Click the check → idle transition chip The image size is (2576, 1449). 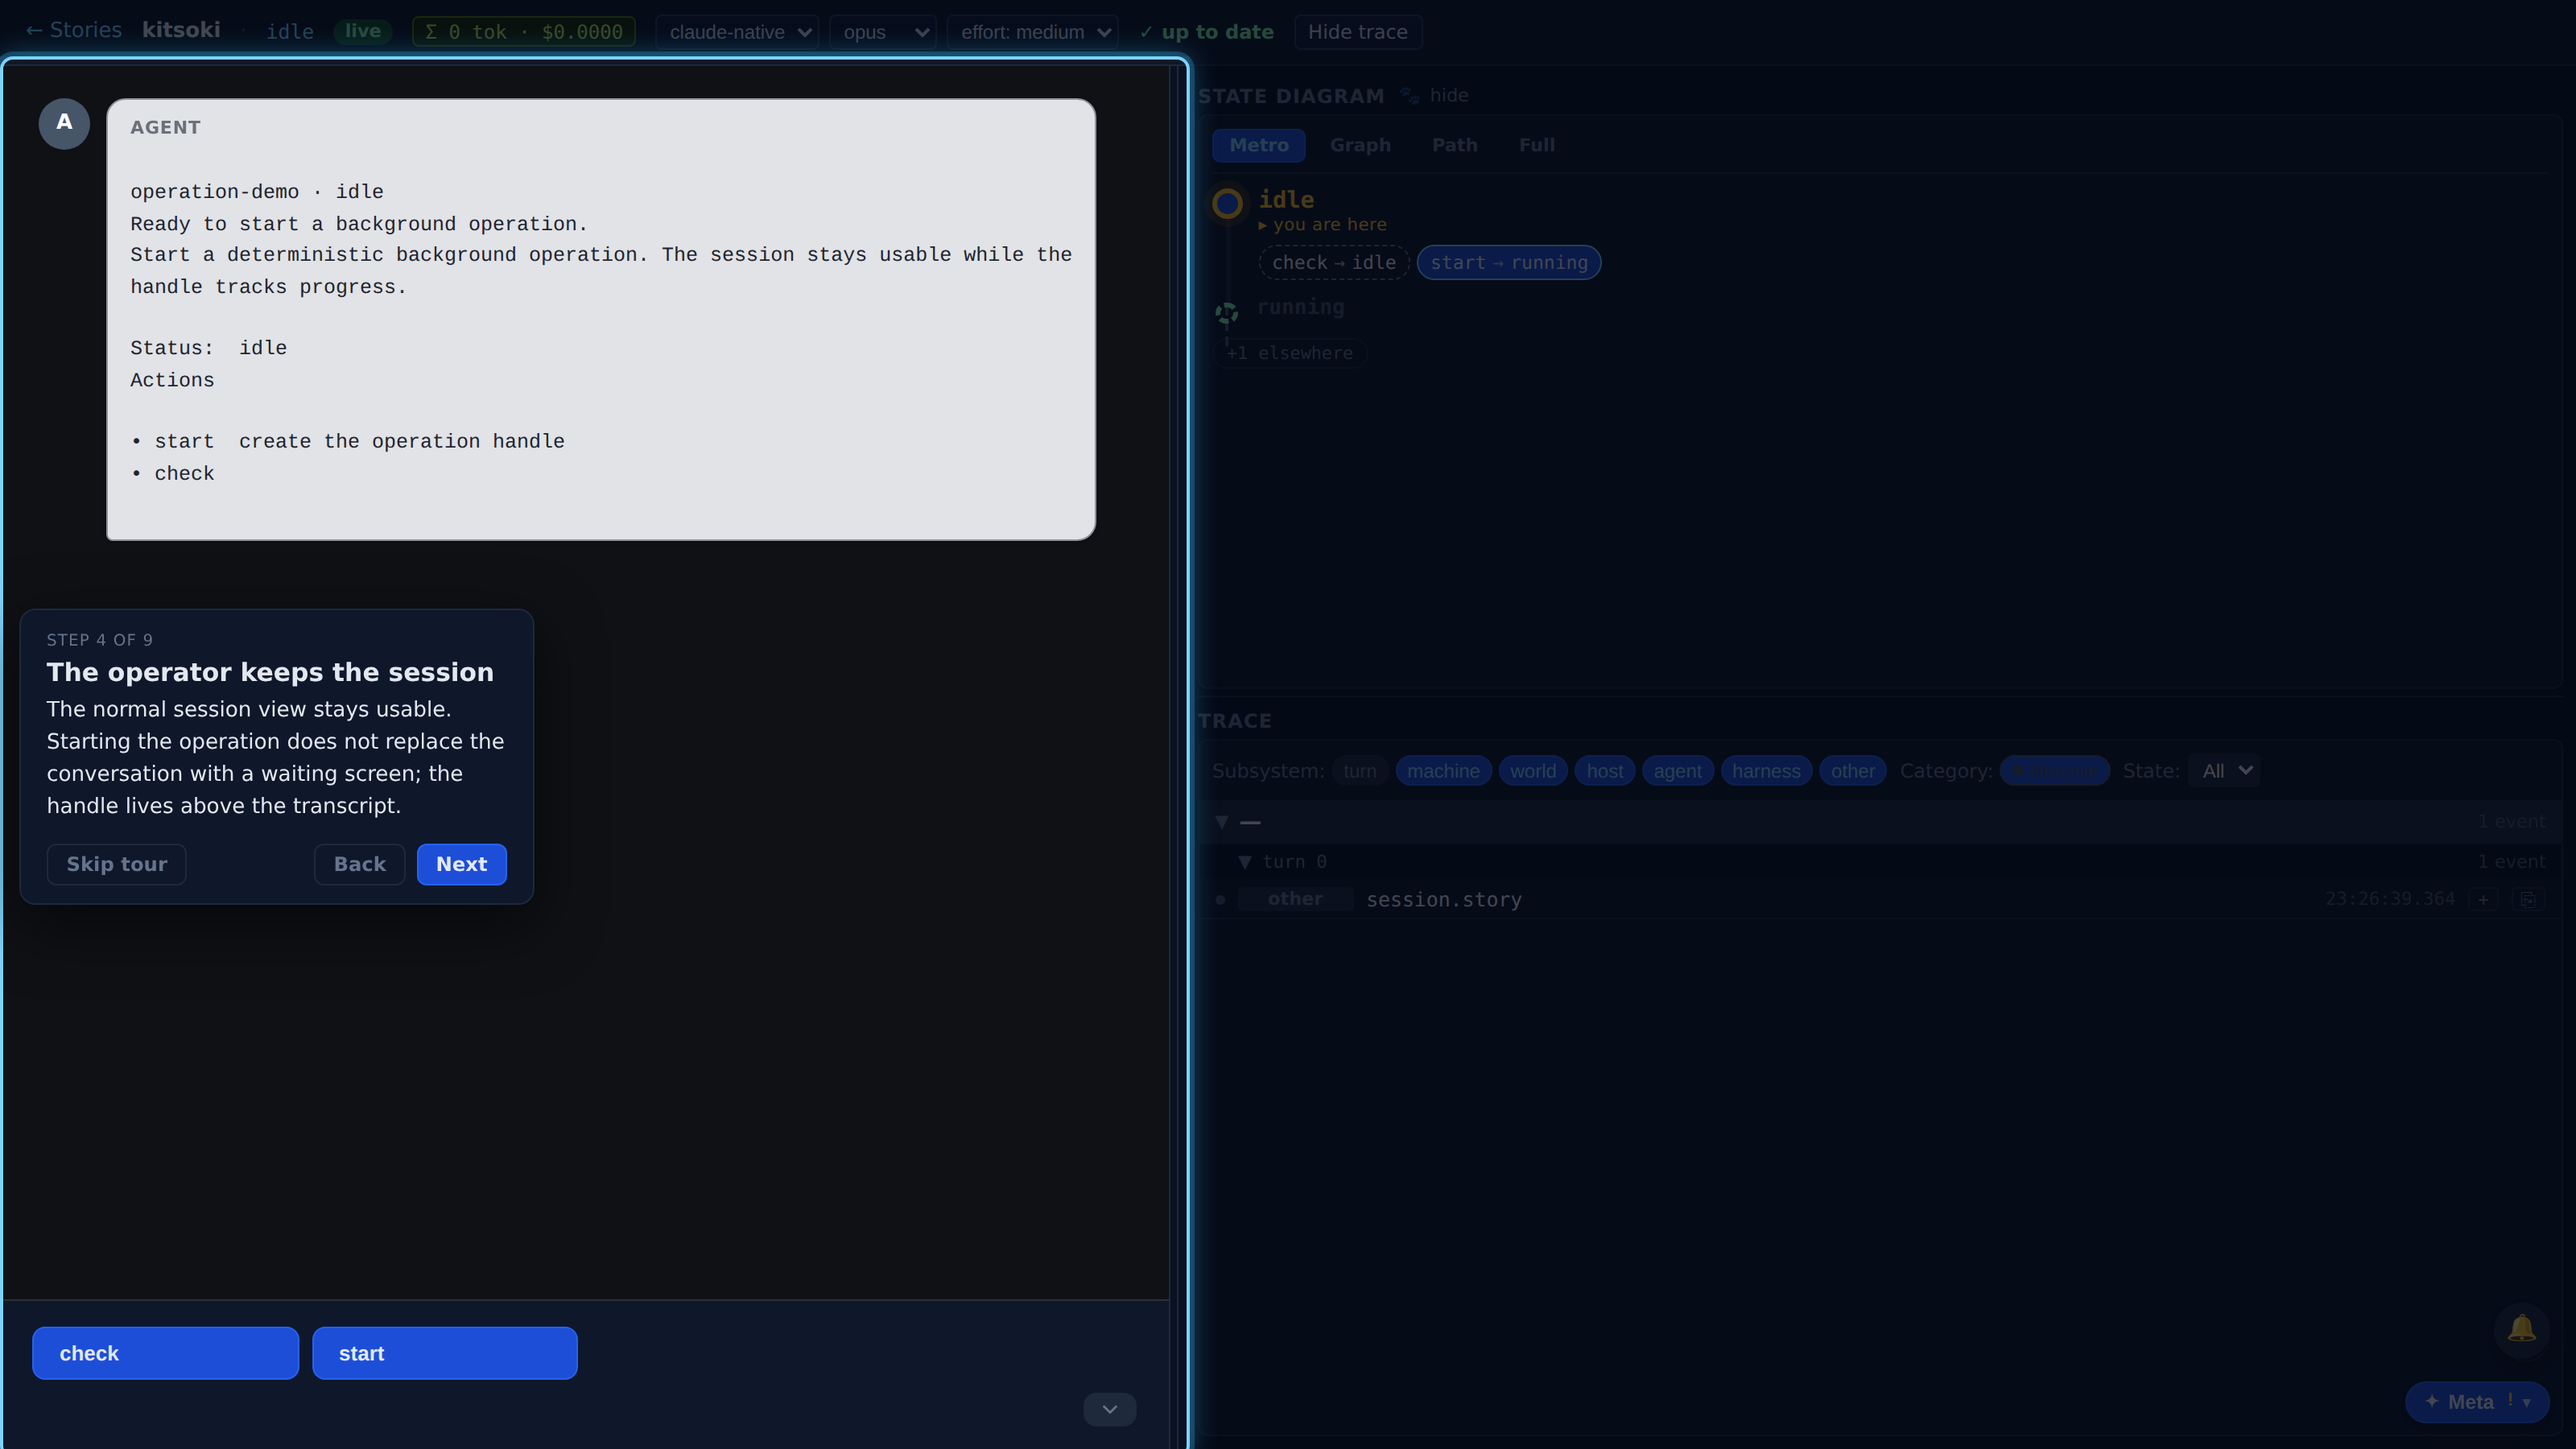[x=1334, y=262]
